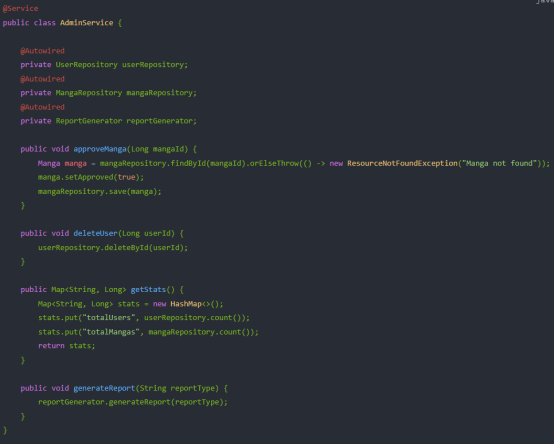Click the mangaRepository field declaration line
The image size is (554, 444).
(108, 93)
